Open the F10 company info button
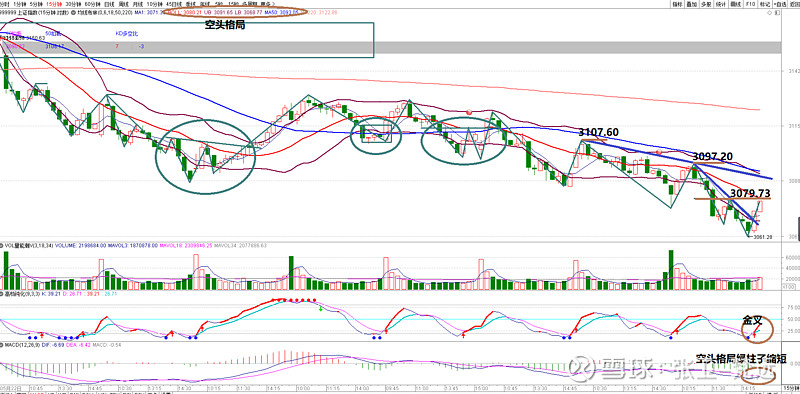800x394 pixels. tap(750, 4)
